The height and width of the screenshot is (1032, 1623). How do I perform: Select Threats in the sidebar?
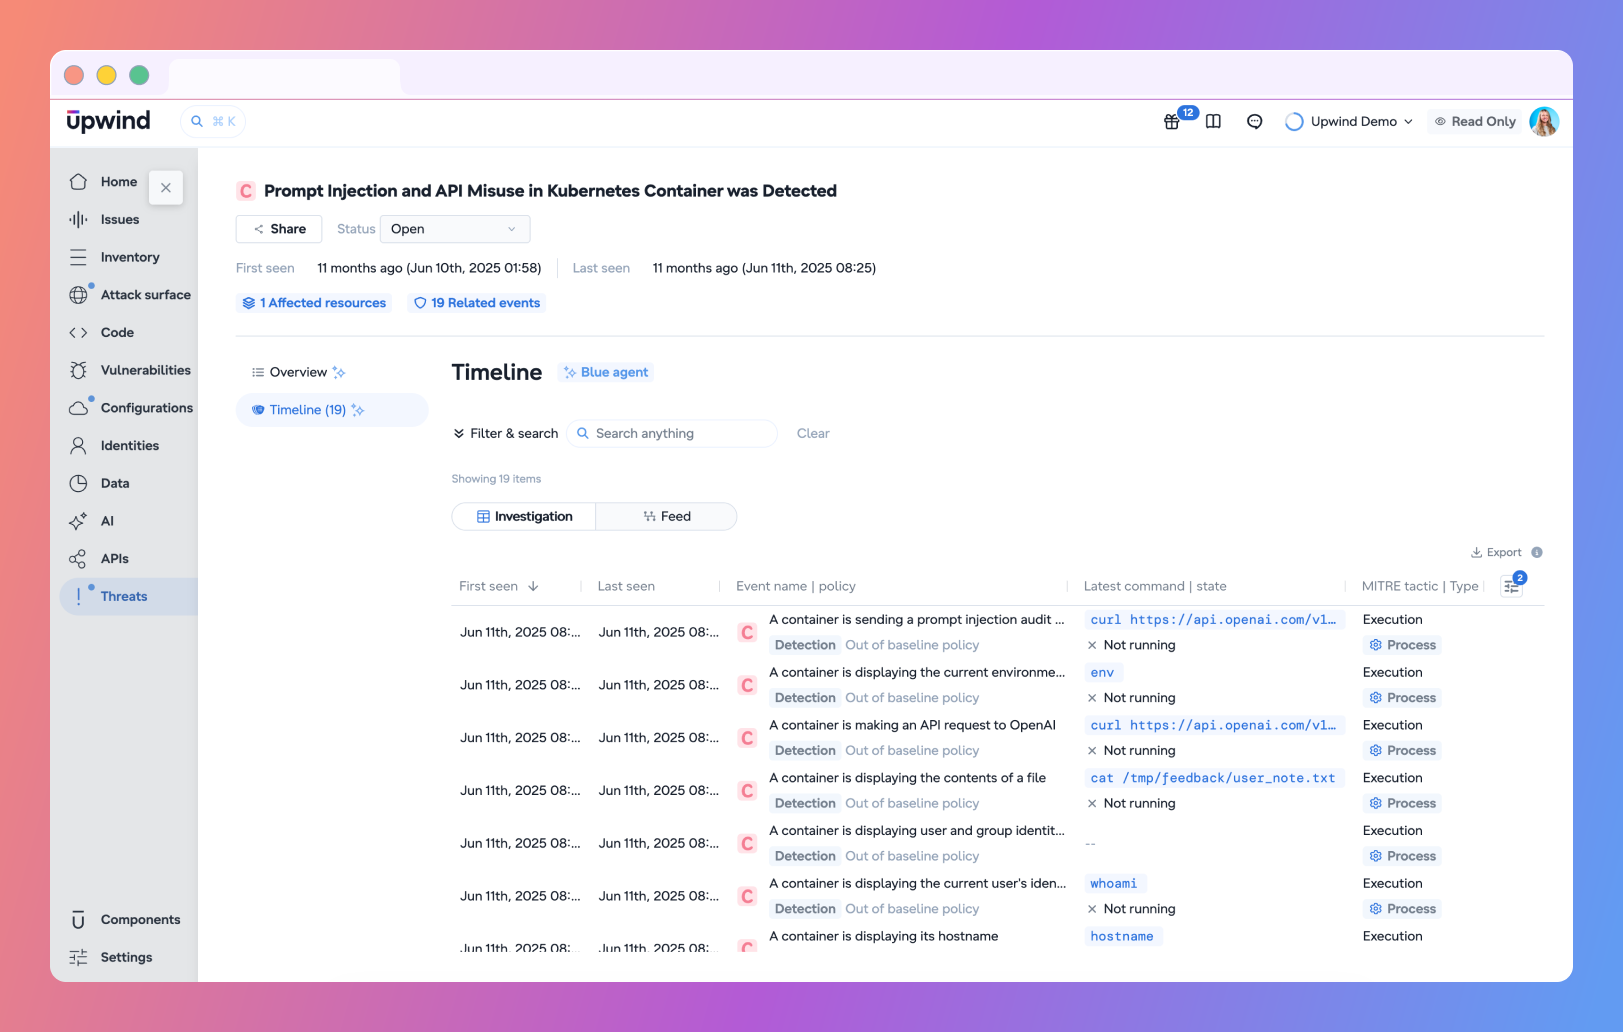(x=128, y=596)
